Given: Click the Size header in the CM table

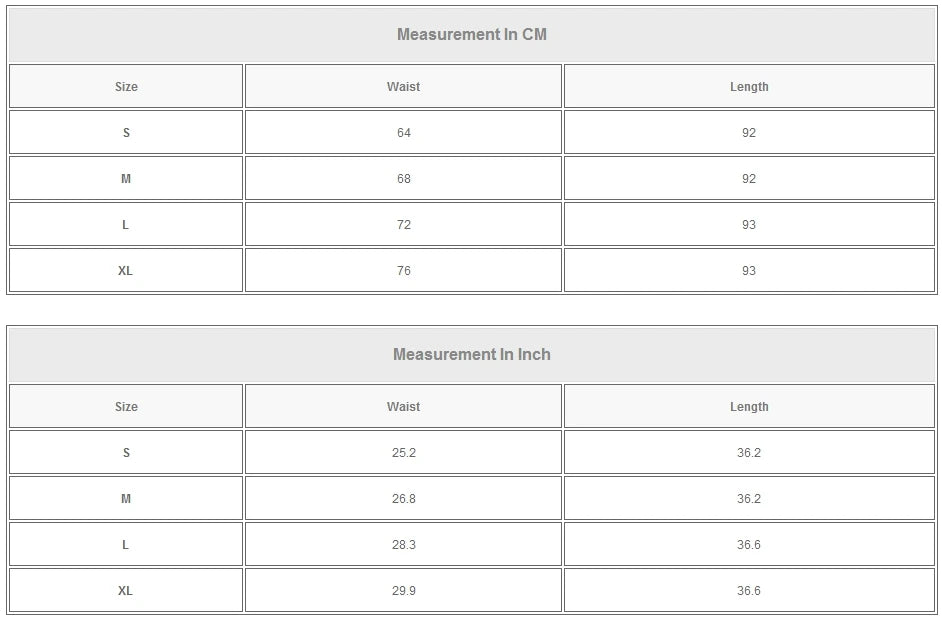Looking at the screenshot, I should point(126,87).
